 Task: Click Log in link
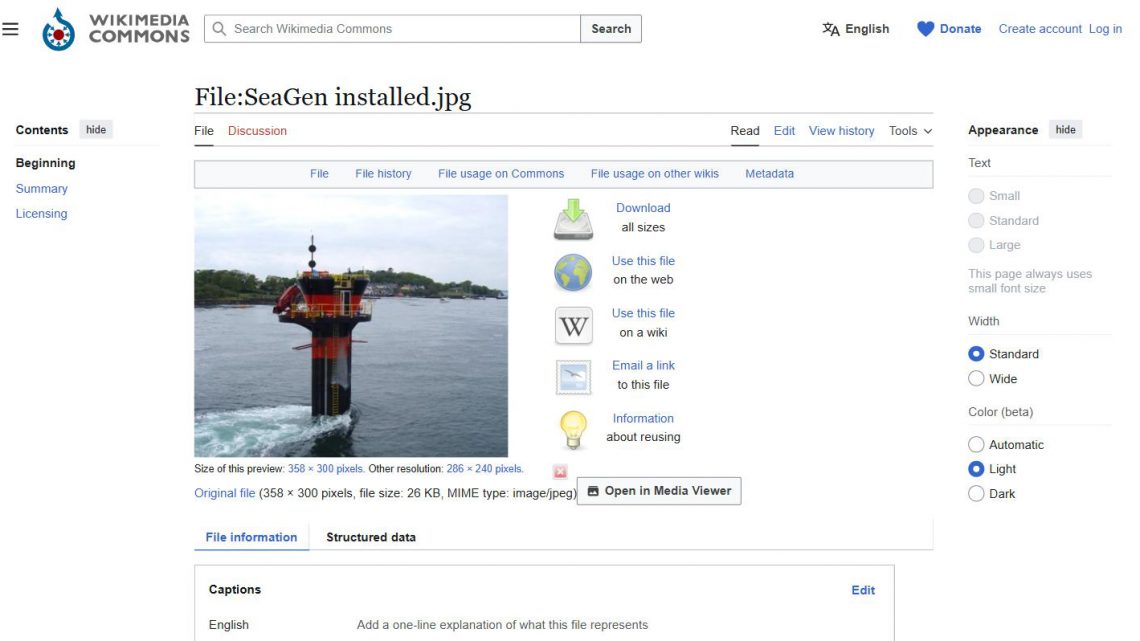[x=1105, y=29]
